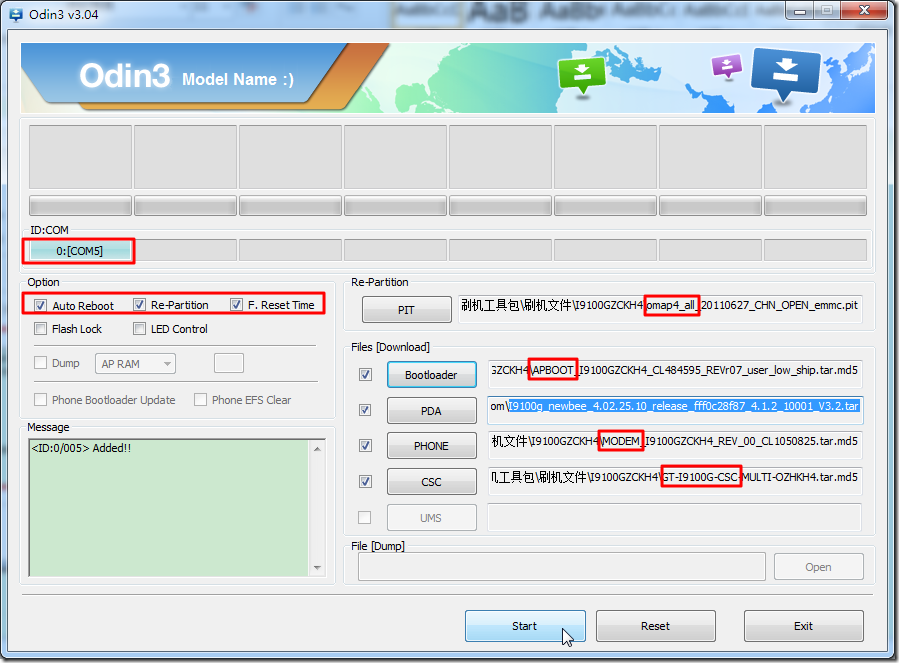This screenshot has width=899, height=663.
Task: Open the AP RAM dropdown
Action: pyautogui.click(x=135, y=364)
